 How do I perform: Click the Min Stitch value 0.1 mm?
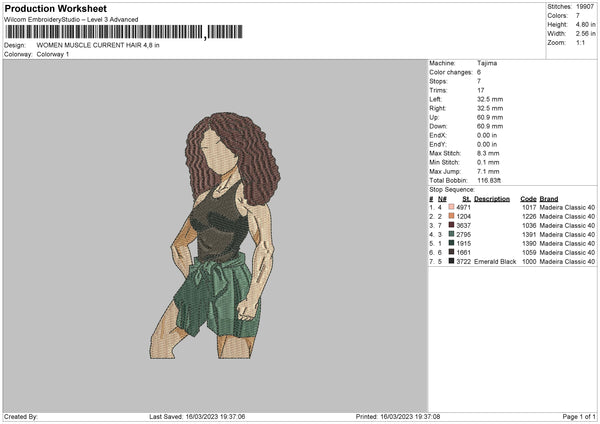[488, 163]
